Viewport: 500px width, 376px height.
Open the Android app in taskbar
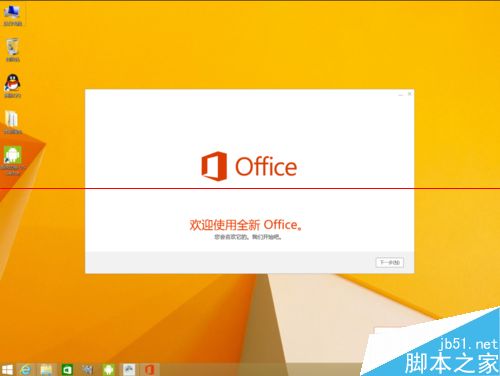click(108, 369)
